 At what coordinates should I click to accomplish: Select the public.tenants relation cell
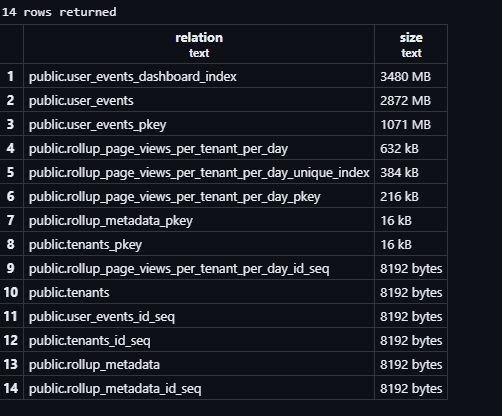(199, 292)
